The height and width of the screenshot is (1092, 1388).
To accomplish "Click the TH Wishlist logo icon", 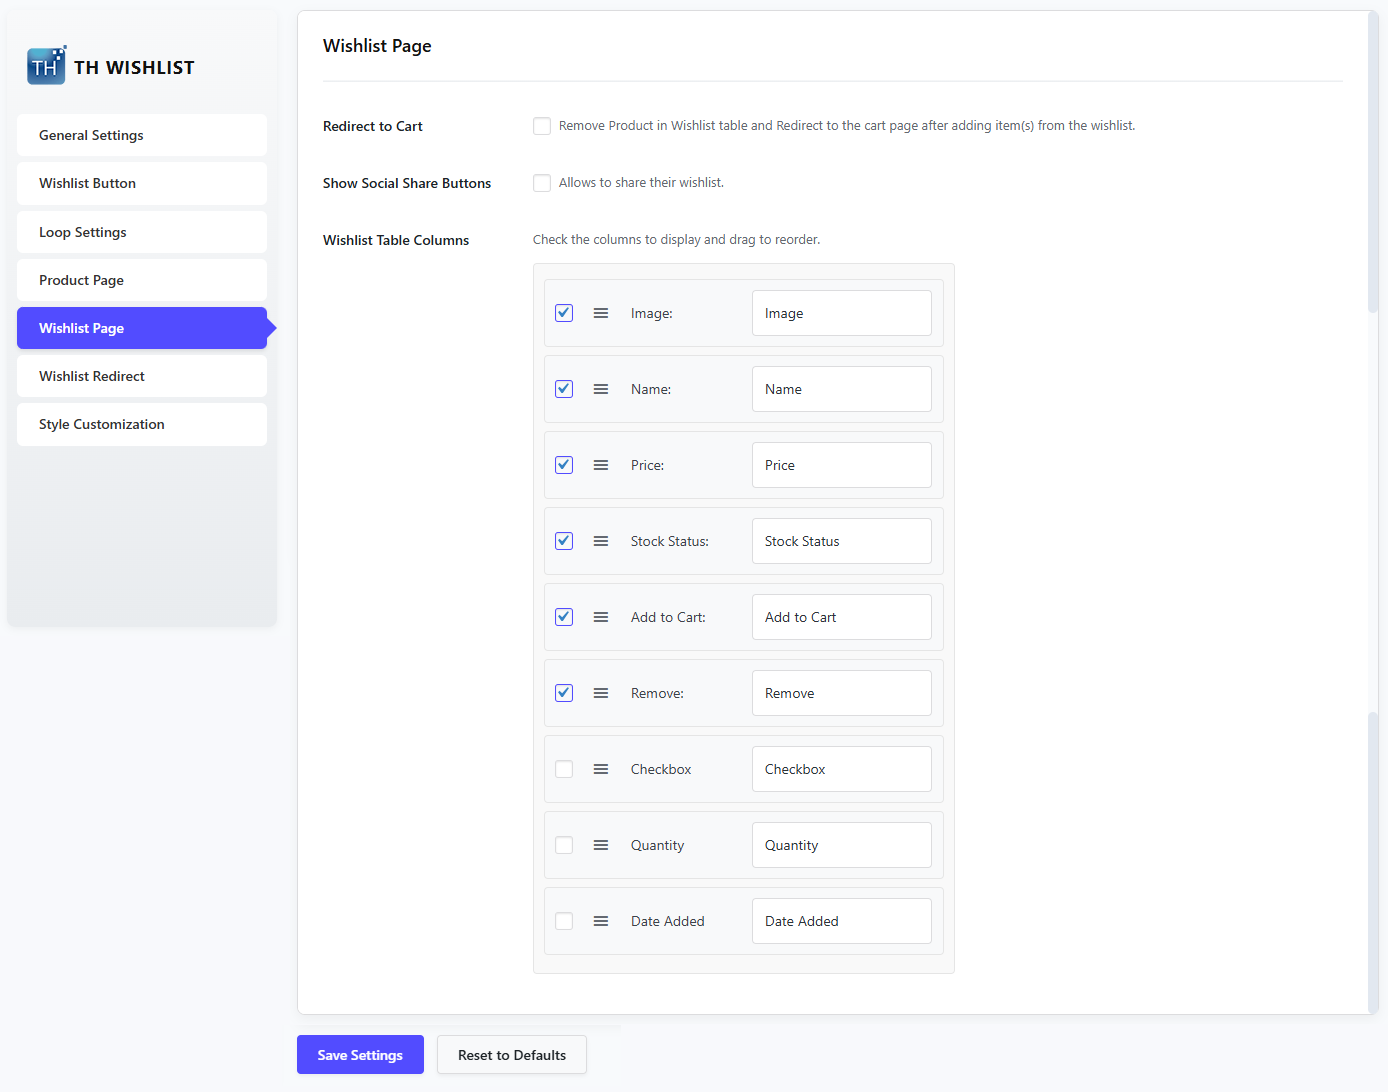I will click(x=46, y=66).
